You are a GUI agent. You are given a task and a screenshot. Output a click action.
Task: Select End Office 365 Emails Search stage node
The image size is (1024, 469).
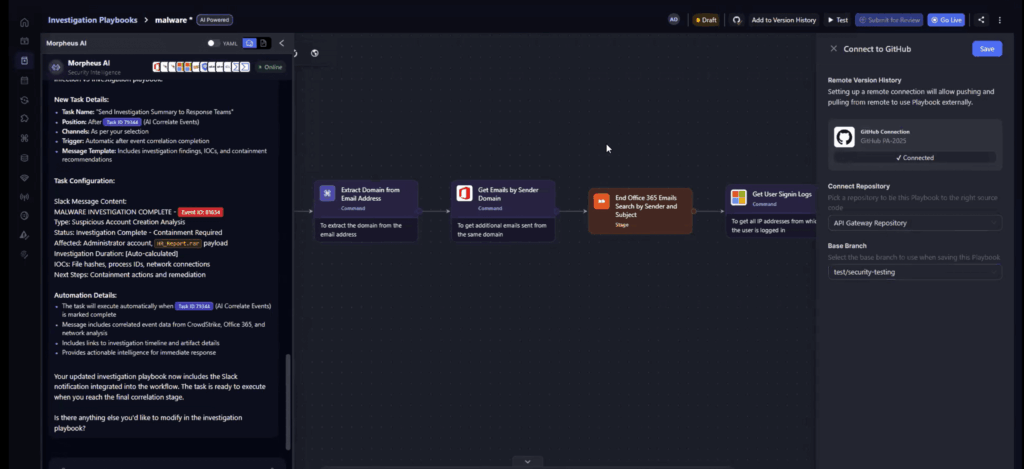[640, 211]
